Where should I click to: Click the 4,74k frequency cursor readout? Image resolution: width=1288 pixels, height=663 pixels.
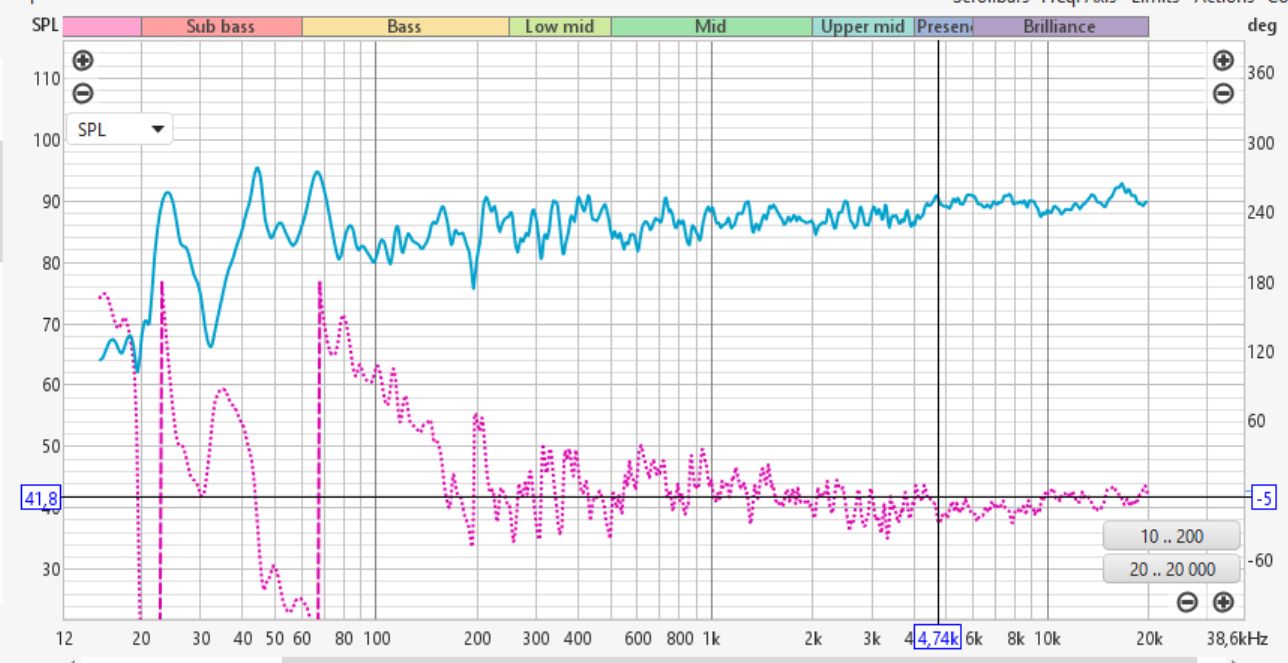pos(938,638)
